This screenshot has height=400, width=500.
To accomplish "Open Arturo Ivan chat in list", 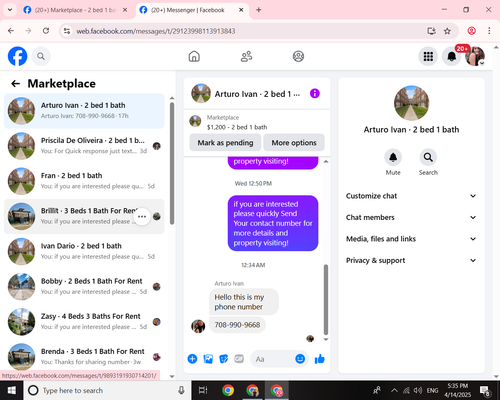I will click(x=84, y=111).
